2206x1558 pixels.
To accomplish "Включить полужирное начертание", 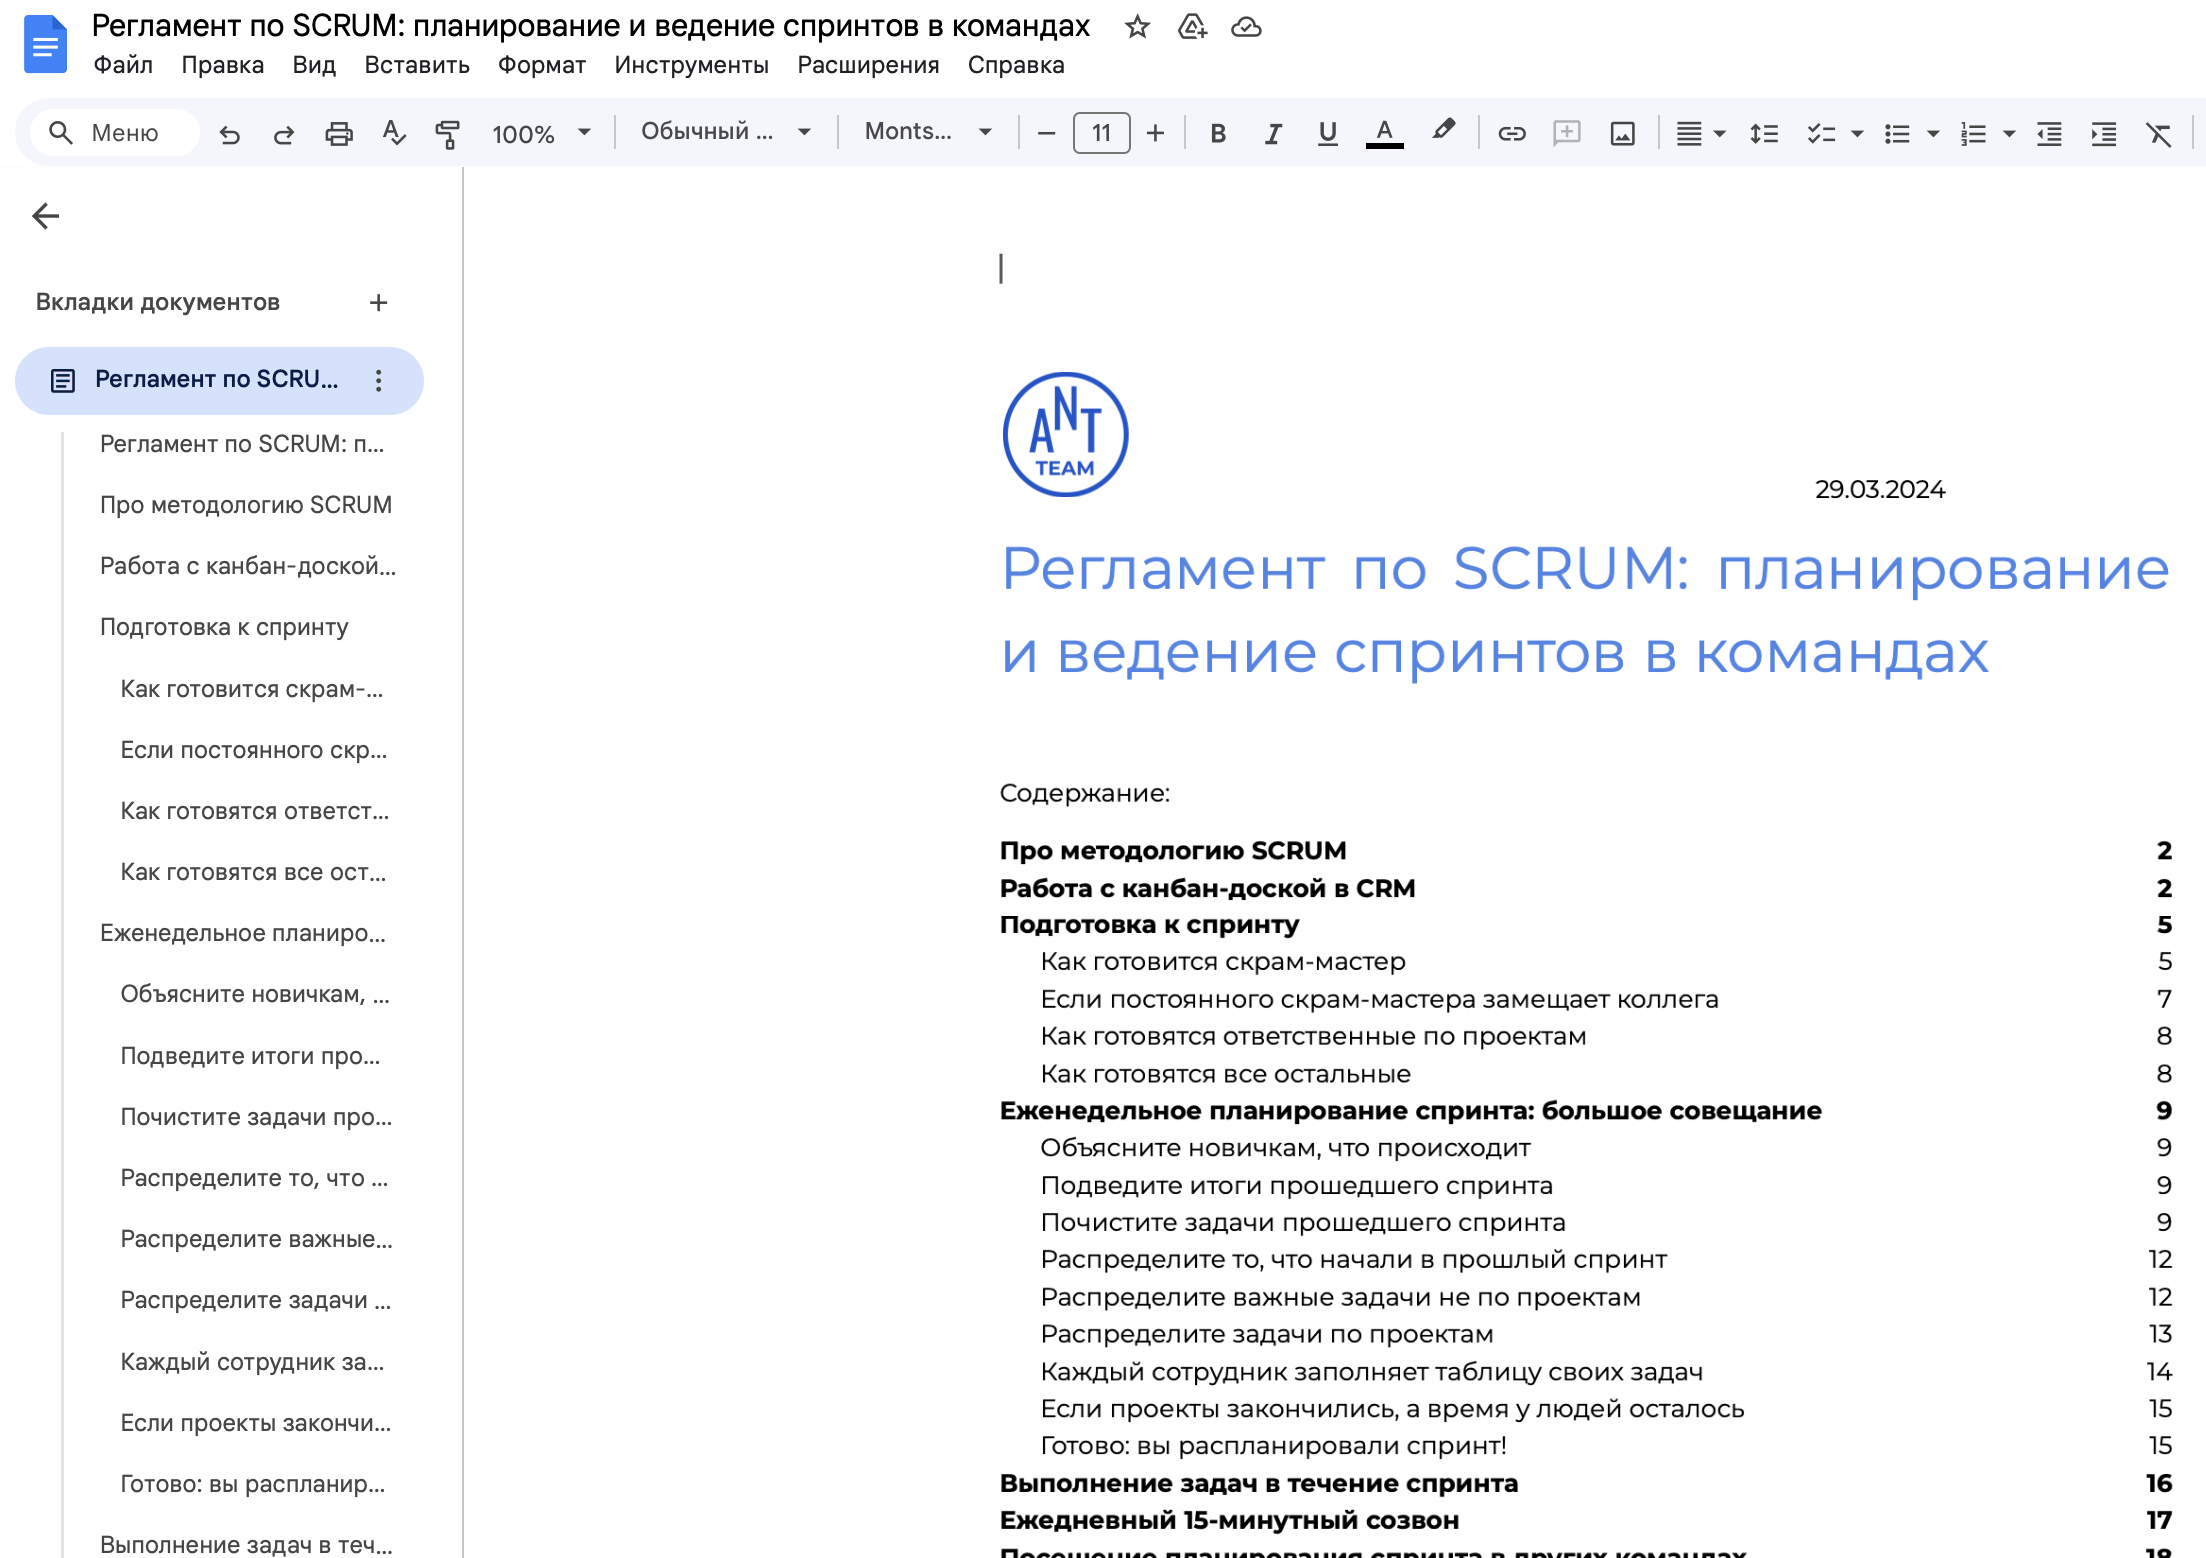I will tap(1218, 132).
